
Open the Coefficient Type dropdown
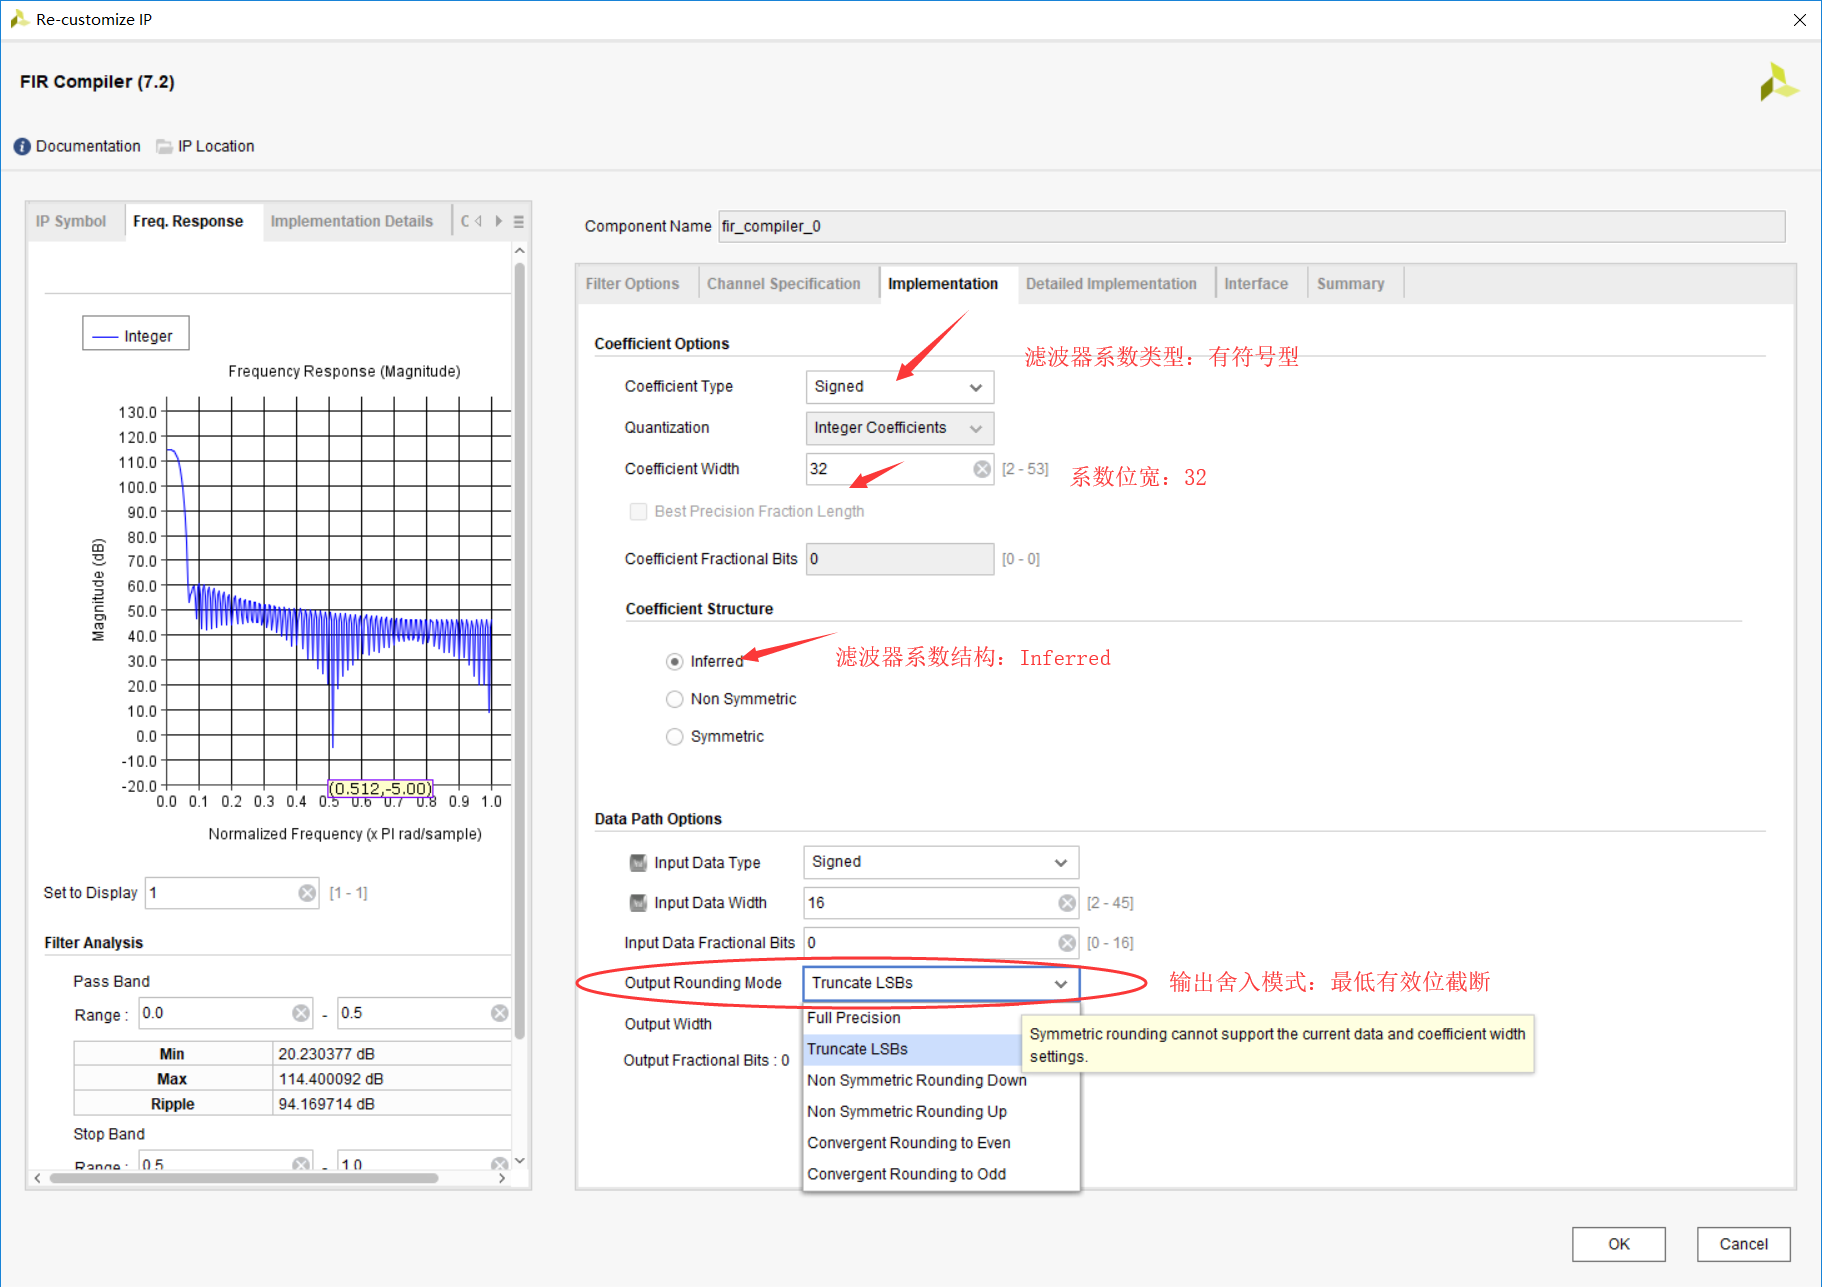(899, 387)
